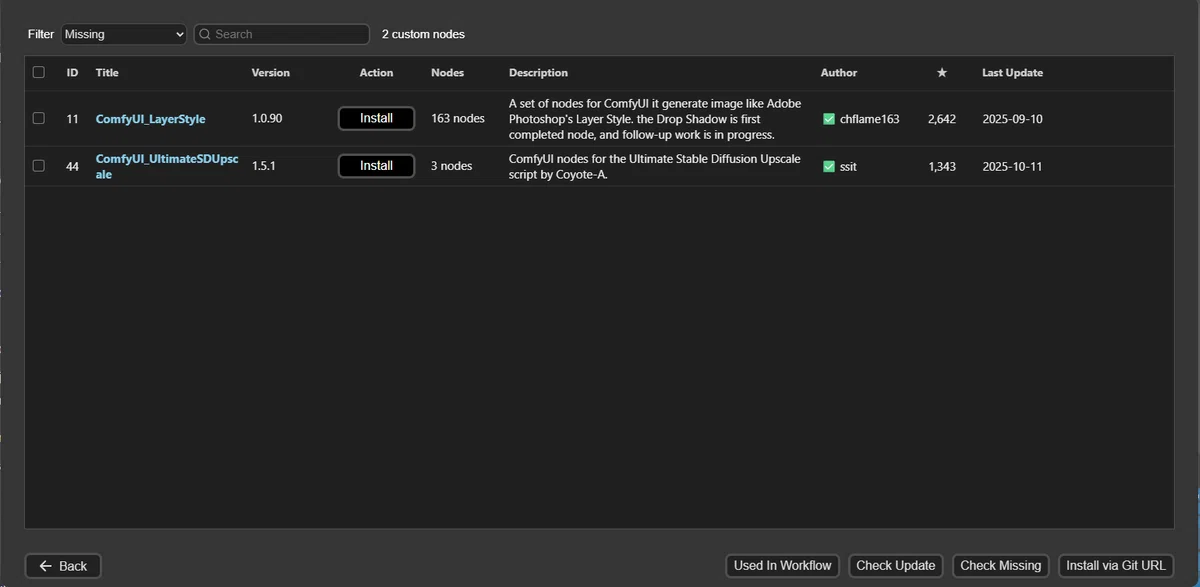Sort by the star column header

941,73
